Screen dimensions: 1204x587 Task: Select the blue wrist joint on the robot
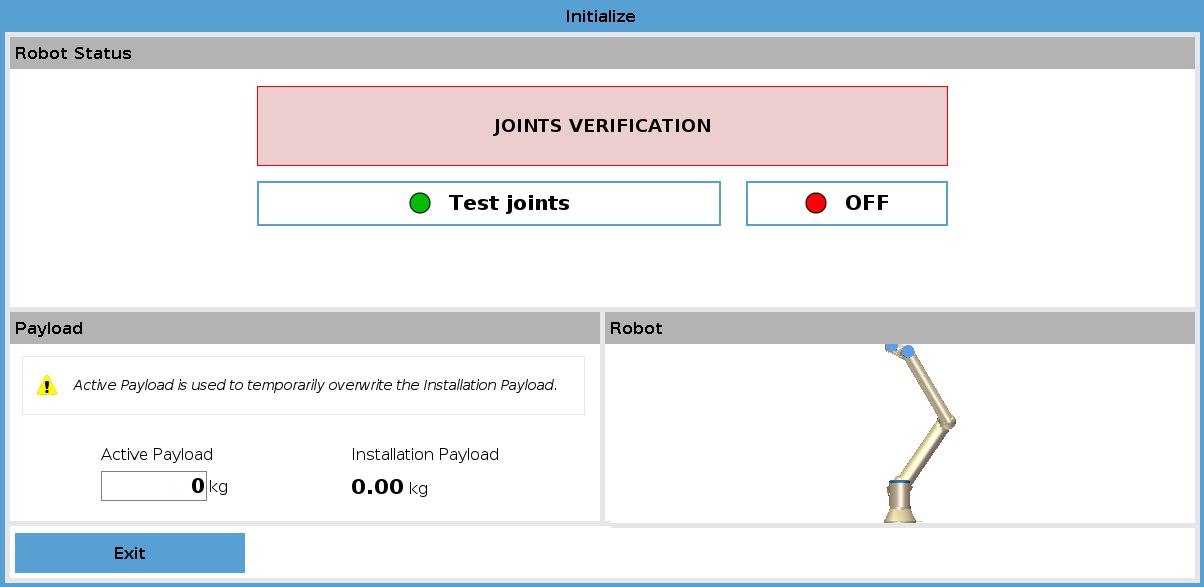906,351
